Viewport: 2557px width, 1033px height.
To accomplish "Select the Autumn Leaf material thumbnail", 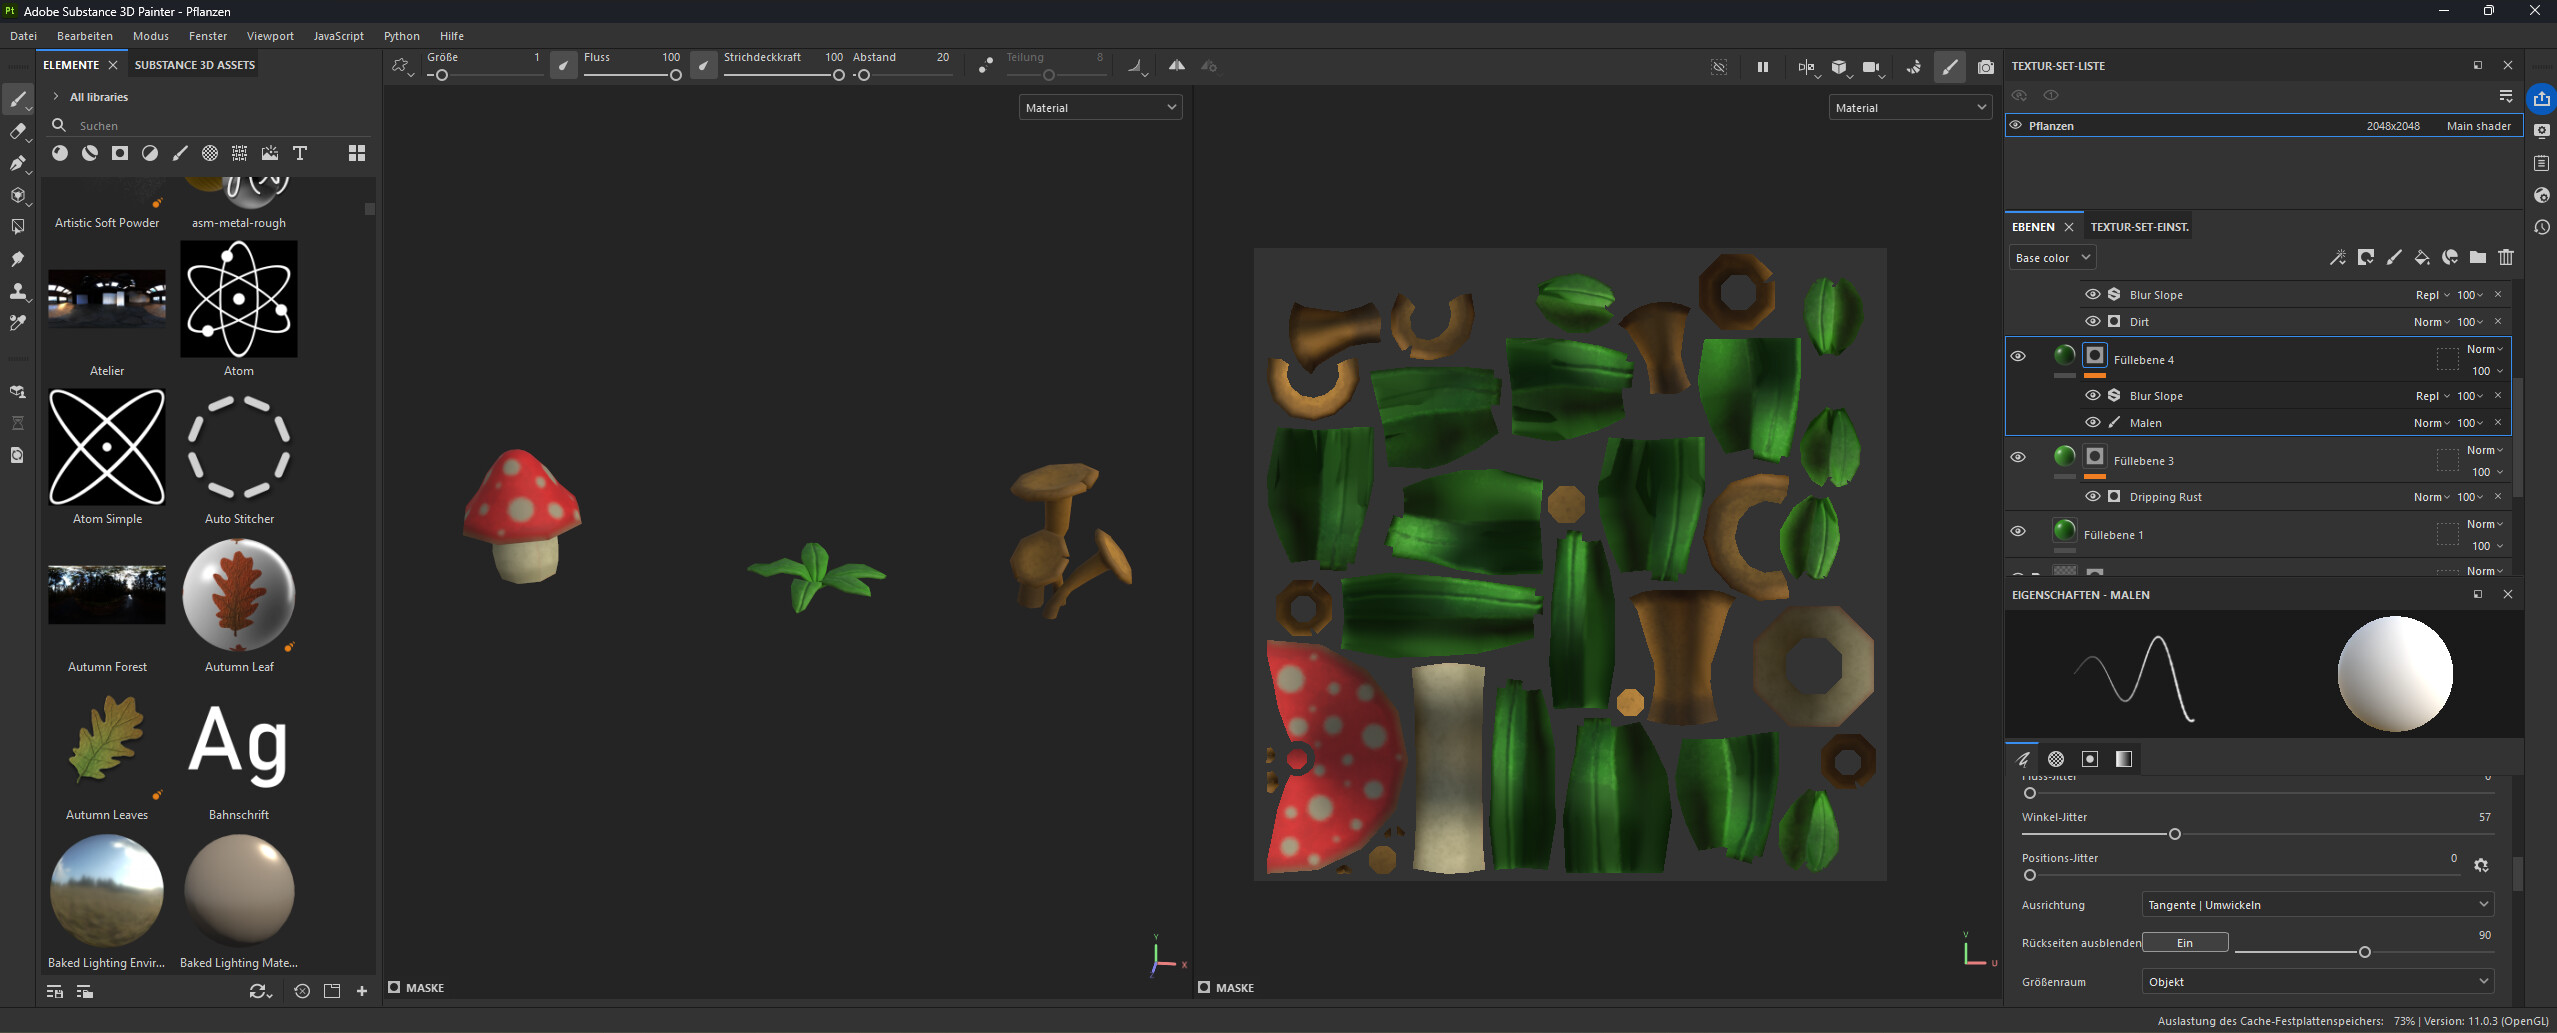I will pyautogui.click(x=238, y=595).
